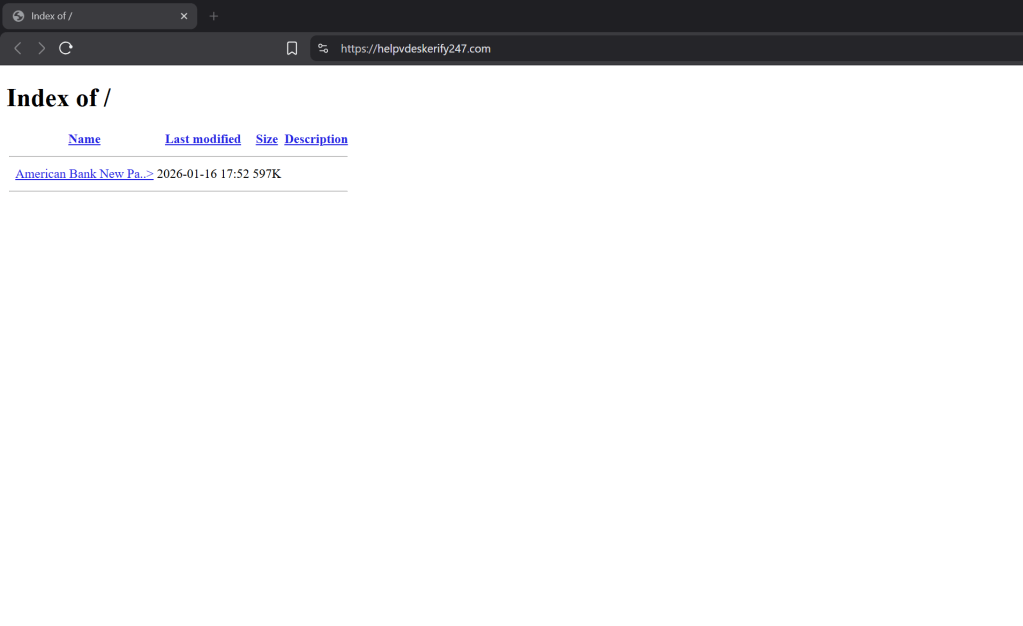This screenshot has width=1023, height=626.
Task: Click the globe favicon on the tab
Action: [x=18, y=16]
